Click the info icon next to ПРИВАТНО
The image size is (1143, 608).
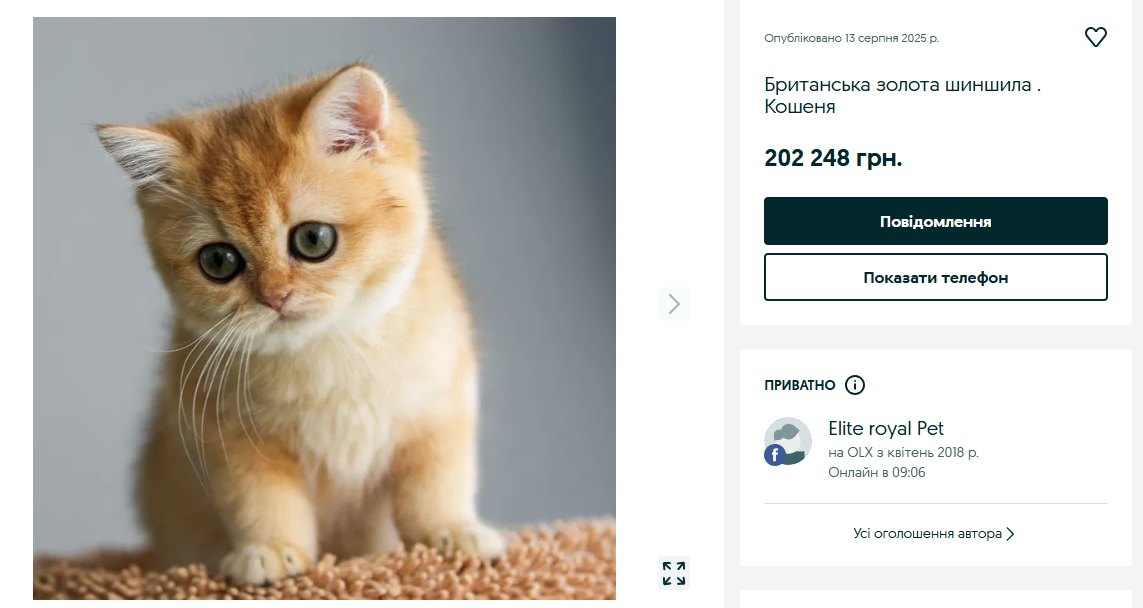coord(854,385)
